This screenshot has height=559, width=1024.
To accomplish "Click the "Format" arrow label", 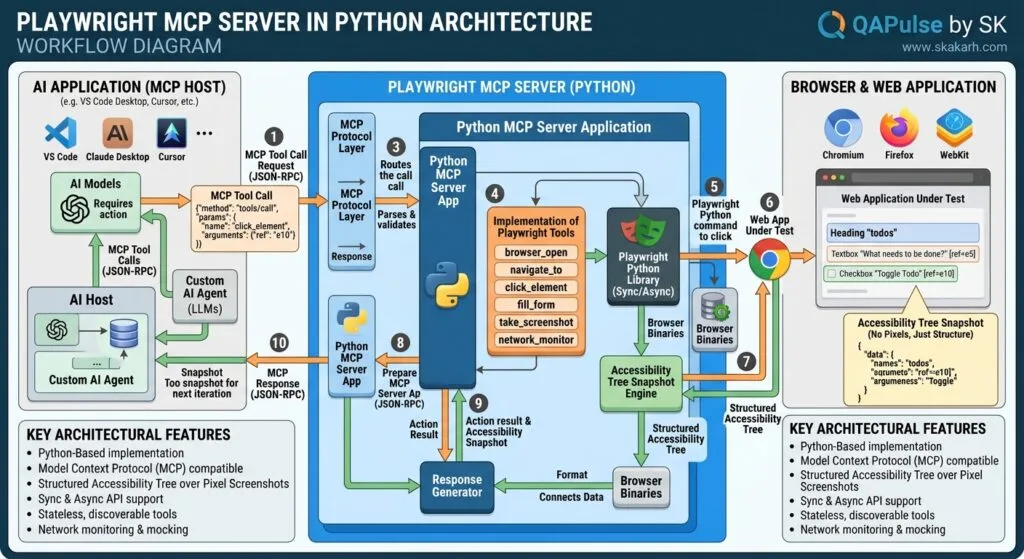I will (x=572, y=475).
